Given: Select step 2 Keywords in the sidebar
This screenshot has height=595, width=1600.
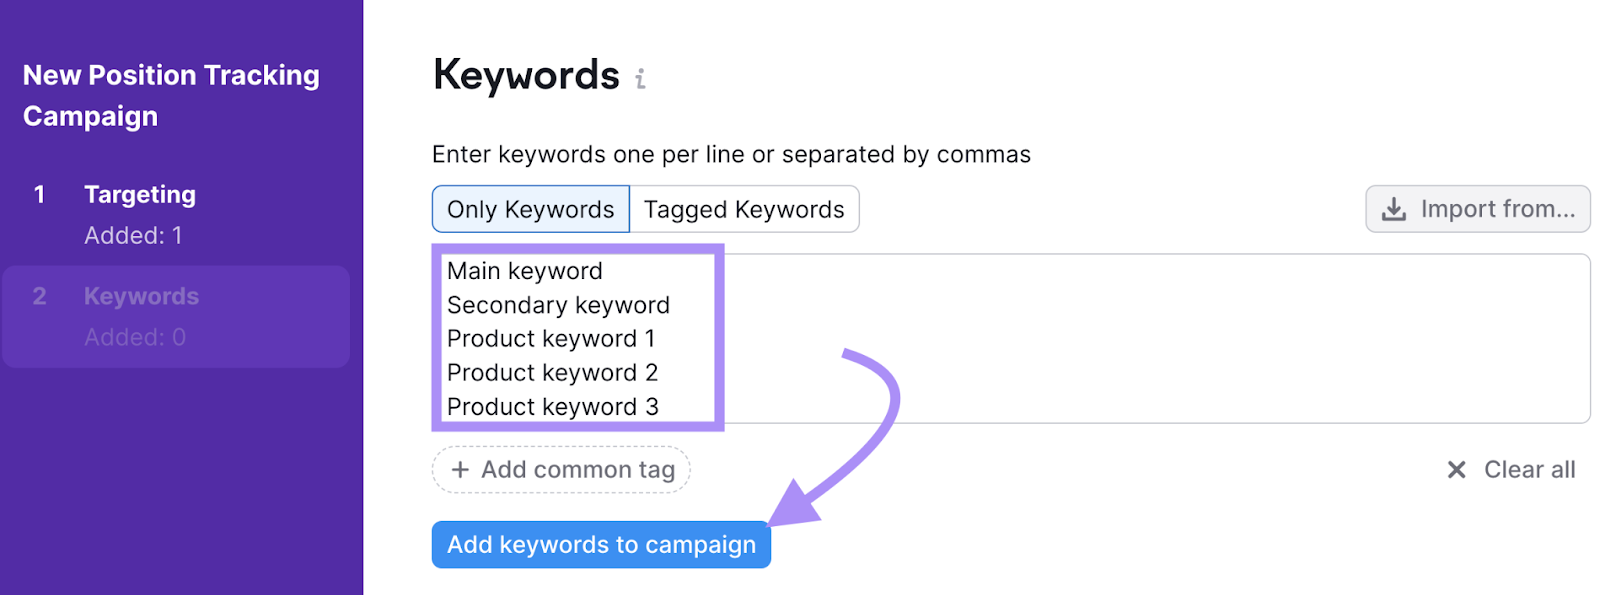Looking at the screenshot, I should [x=141, y=296].
